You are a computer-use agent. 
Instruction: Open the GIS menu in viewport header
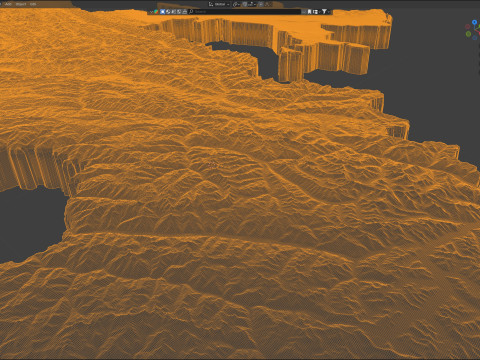click(33, 4)
